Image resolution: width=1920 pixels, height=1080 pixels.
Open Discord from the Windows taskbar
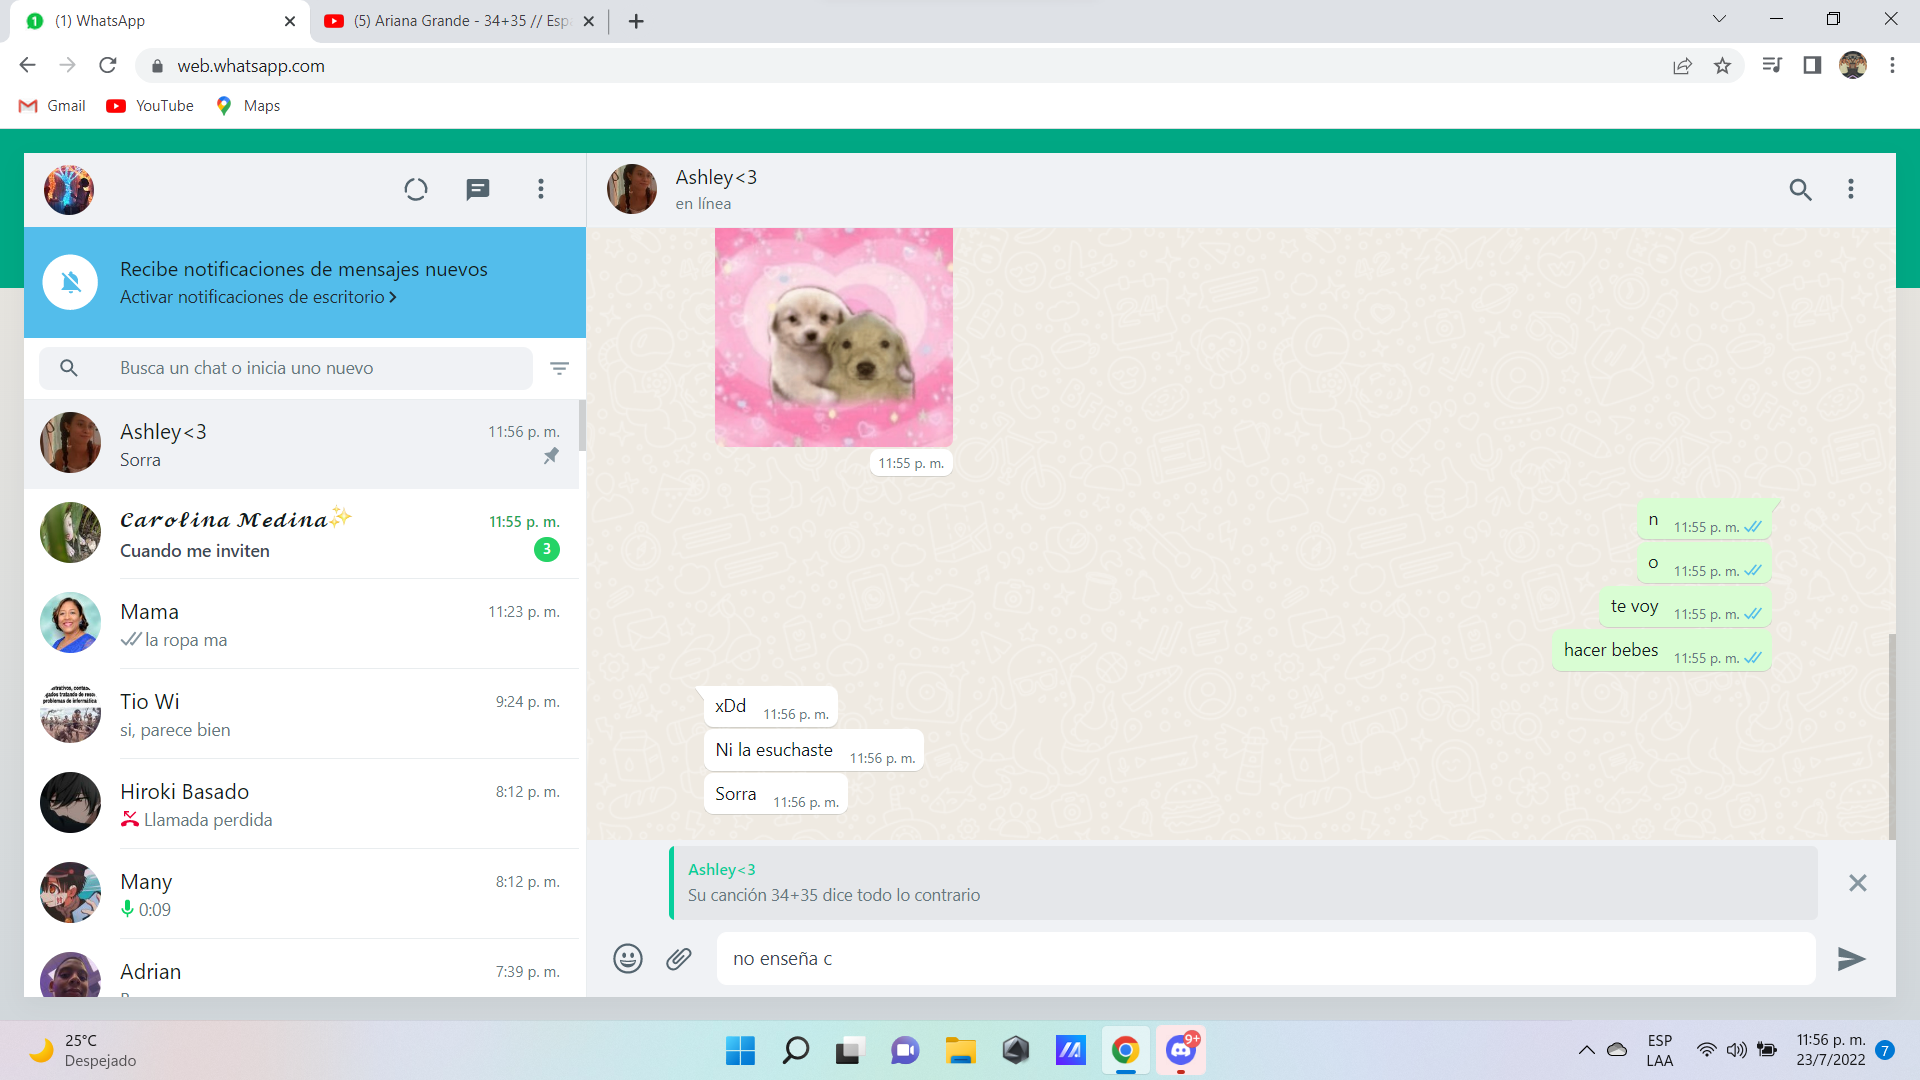(x=1181, y=1050)
